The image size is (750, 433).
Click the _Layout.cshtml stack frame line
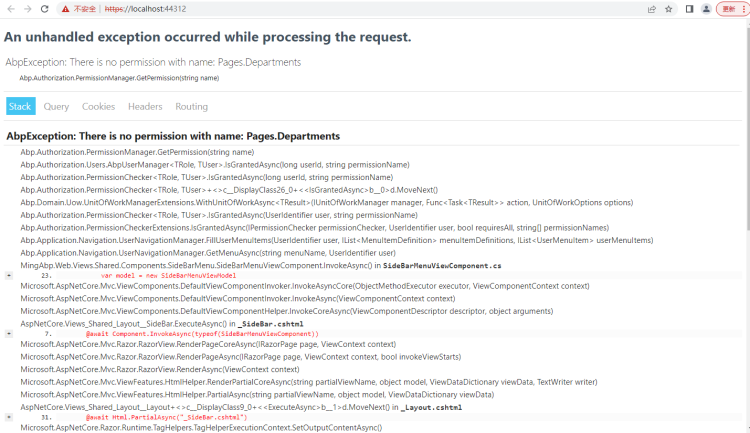tap(240, 407)
